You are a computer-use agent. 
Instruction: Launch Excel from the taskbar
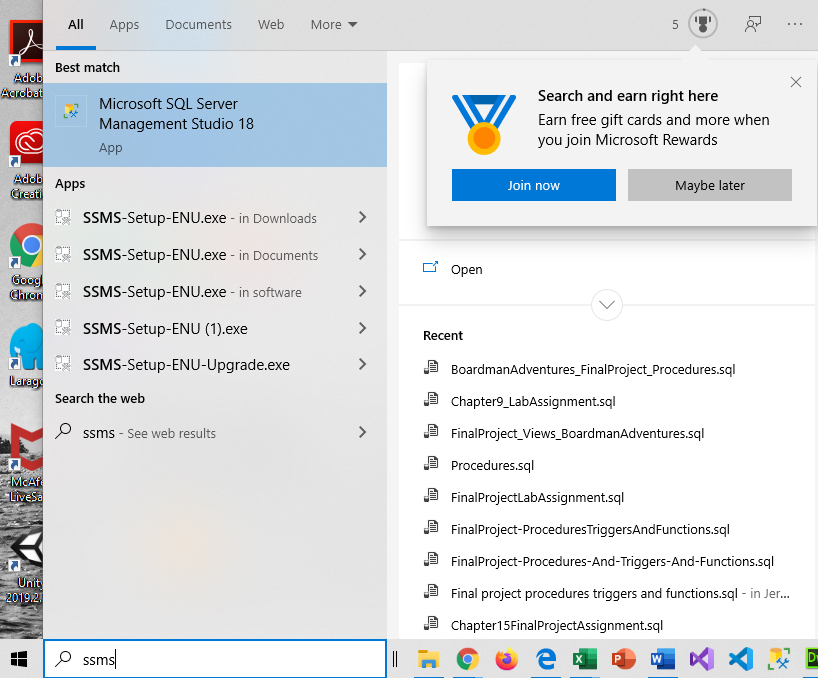584,660
